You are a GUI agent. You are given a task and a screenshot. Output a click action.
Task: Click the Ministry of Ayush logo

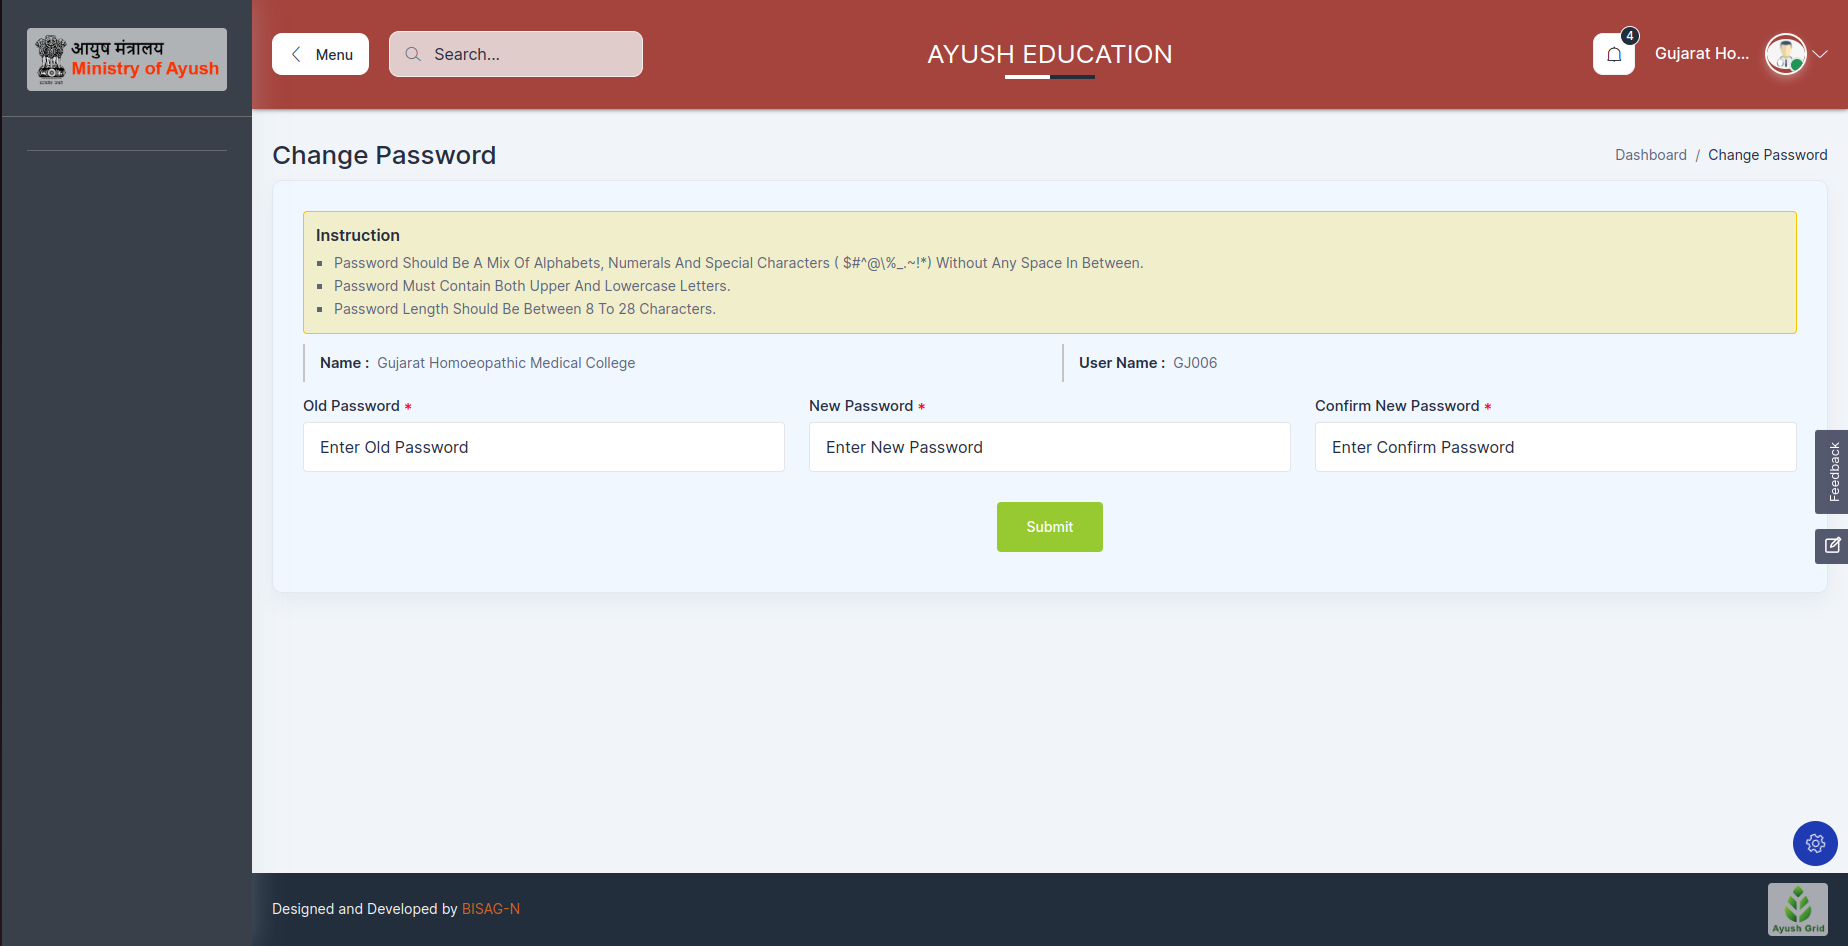(127, 59)
